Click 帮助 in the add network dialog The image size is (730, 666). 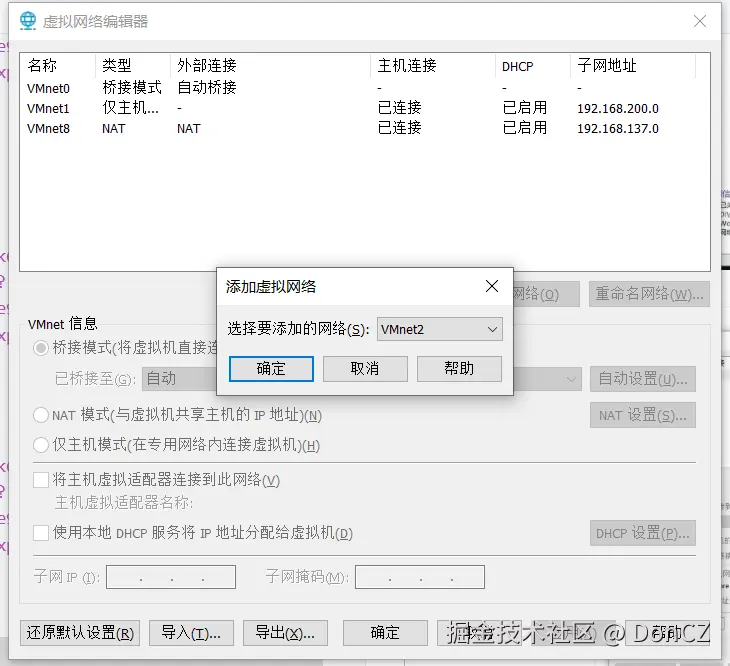[459, 369]
